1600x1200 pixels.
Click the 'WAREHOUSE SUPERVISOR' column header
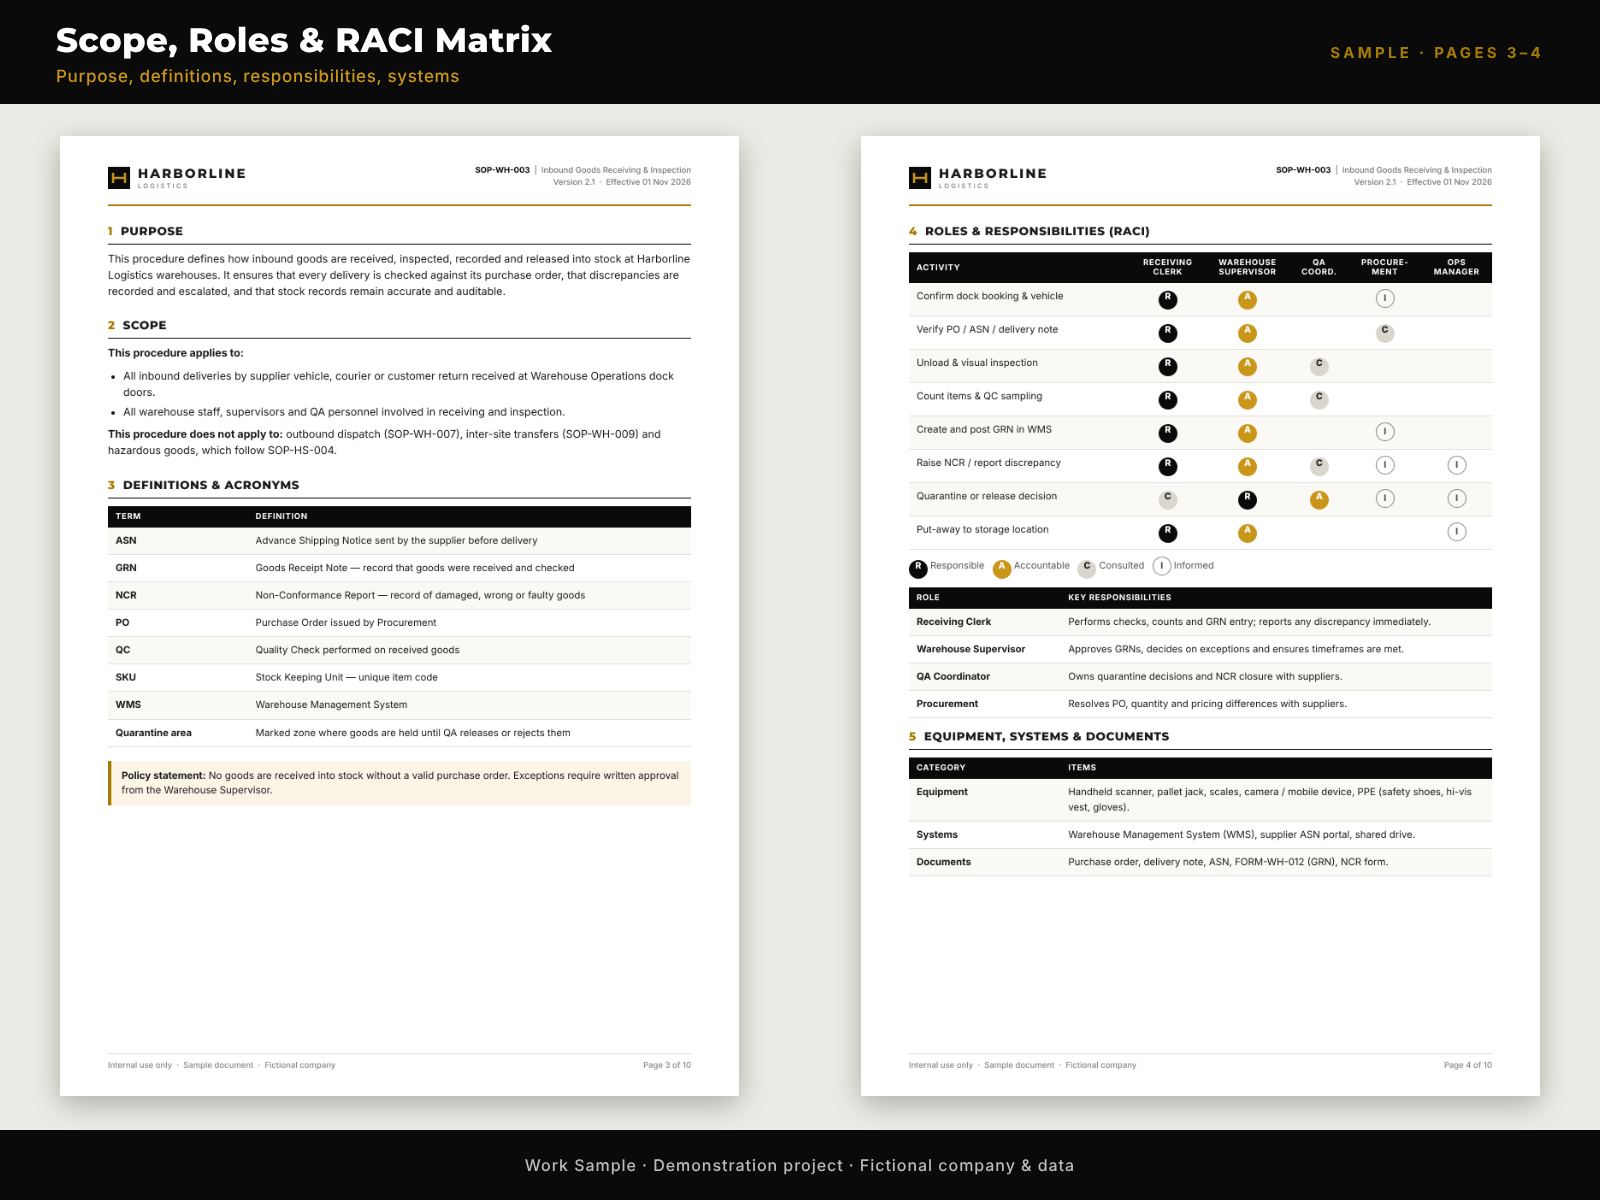click(1247, 267)
